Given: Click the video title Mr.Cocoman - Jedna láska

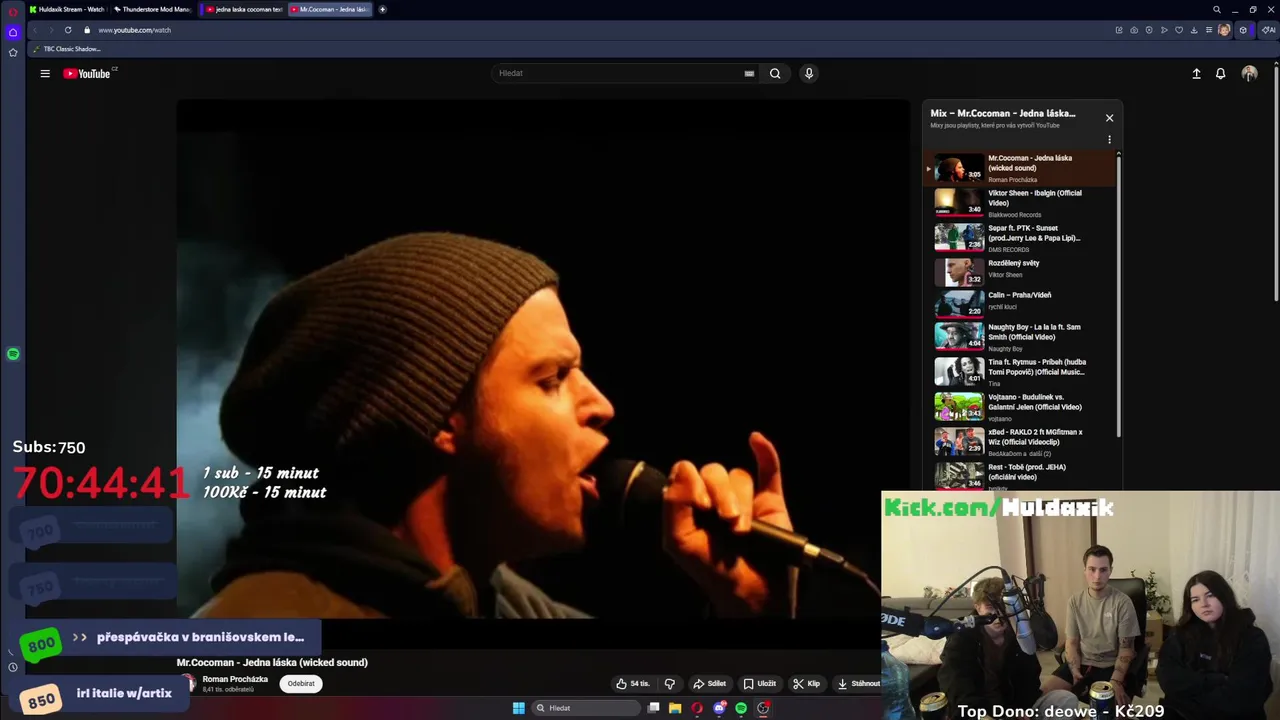Looking at the screenshot, I should [272, 662].
